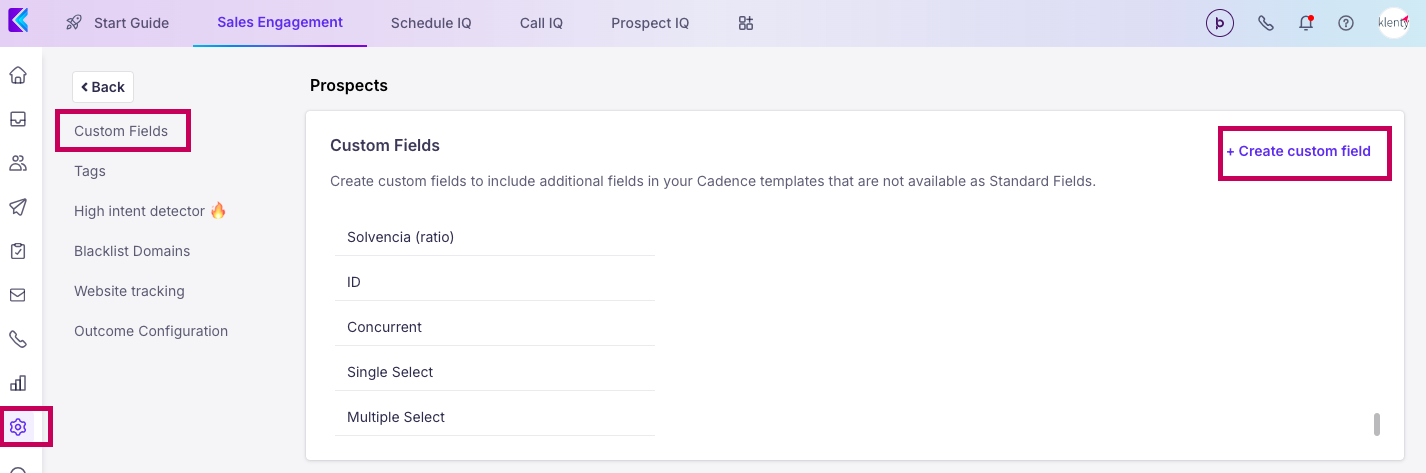Viewport: 1426px width, 473px height.
Task: Select the Solvencia (ratio) custom field
Action: [x=400, y=237]
